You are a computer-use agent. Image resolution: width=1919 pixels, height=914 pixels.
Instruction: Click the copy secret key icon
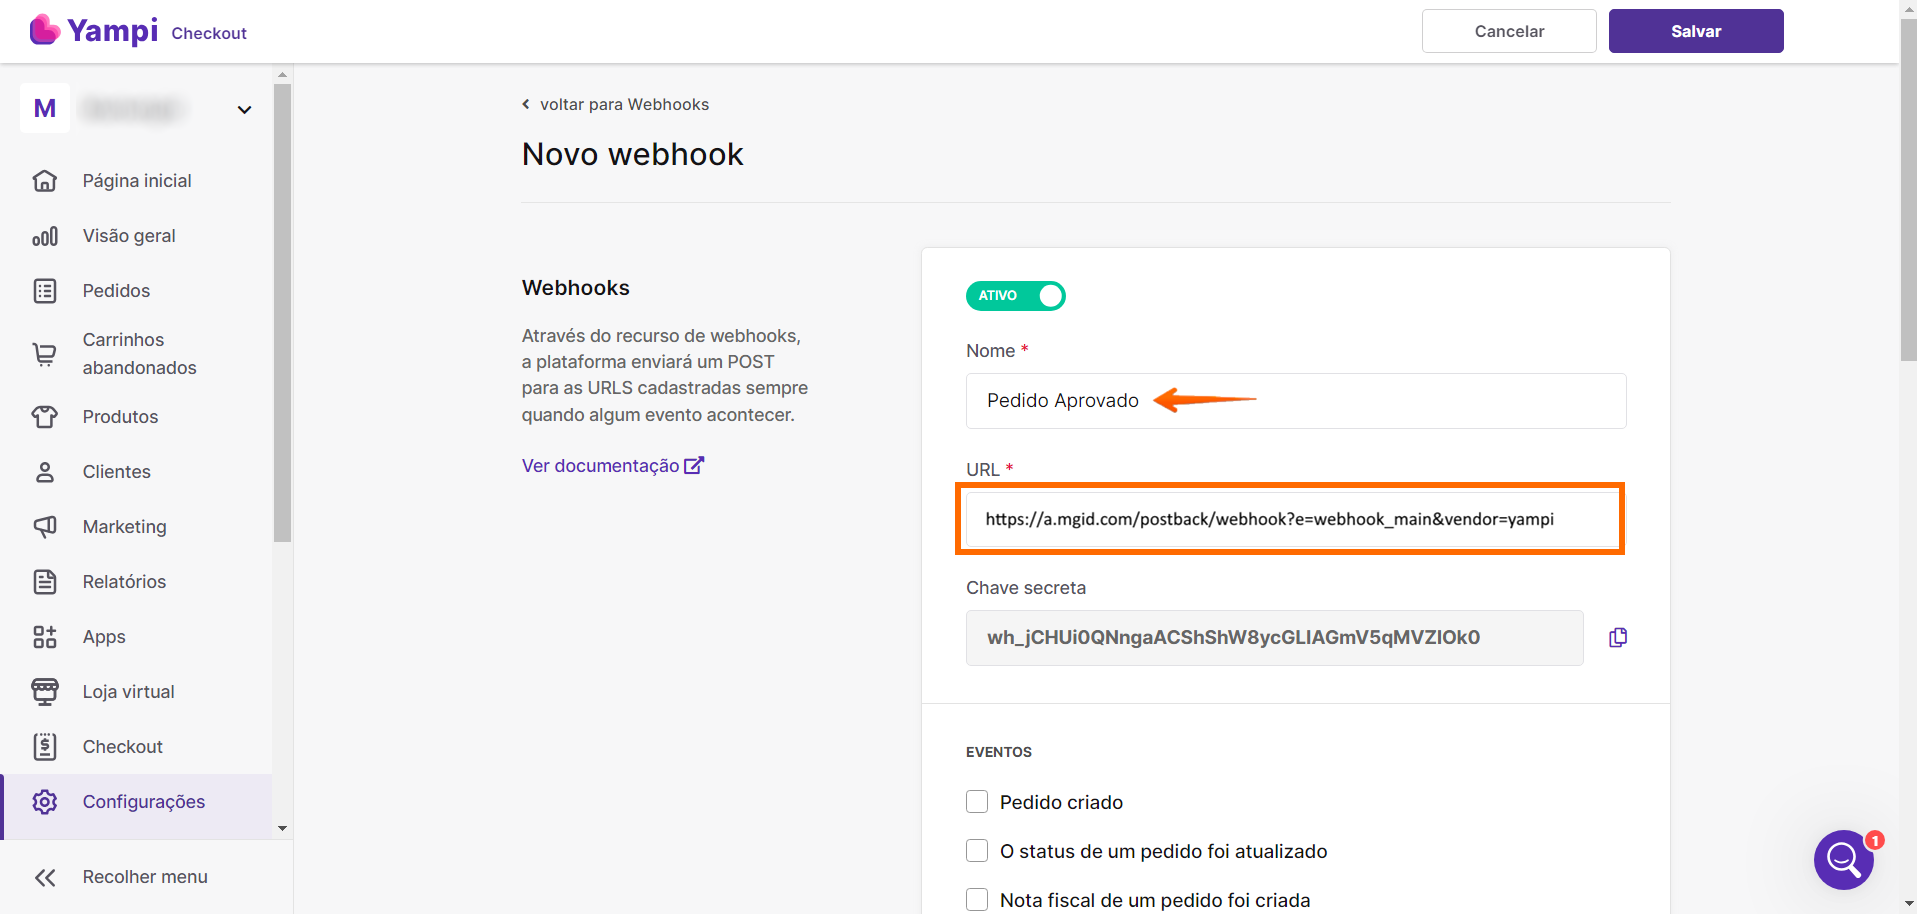[x=1617, y=638]
